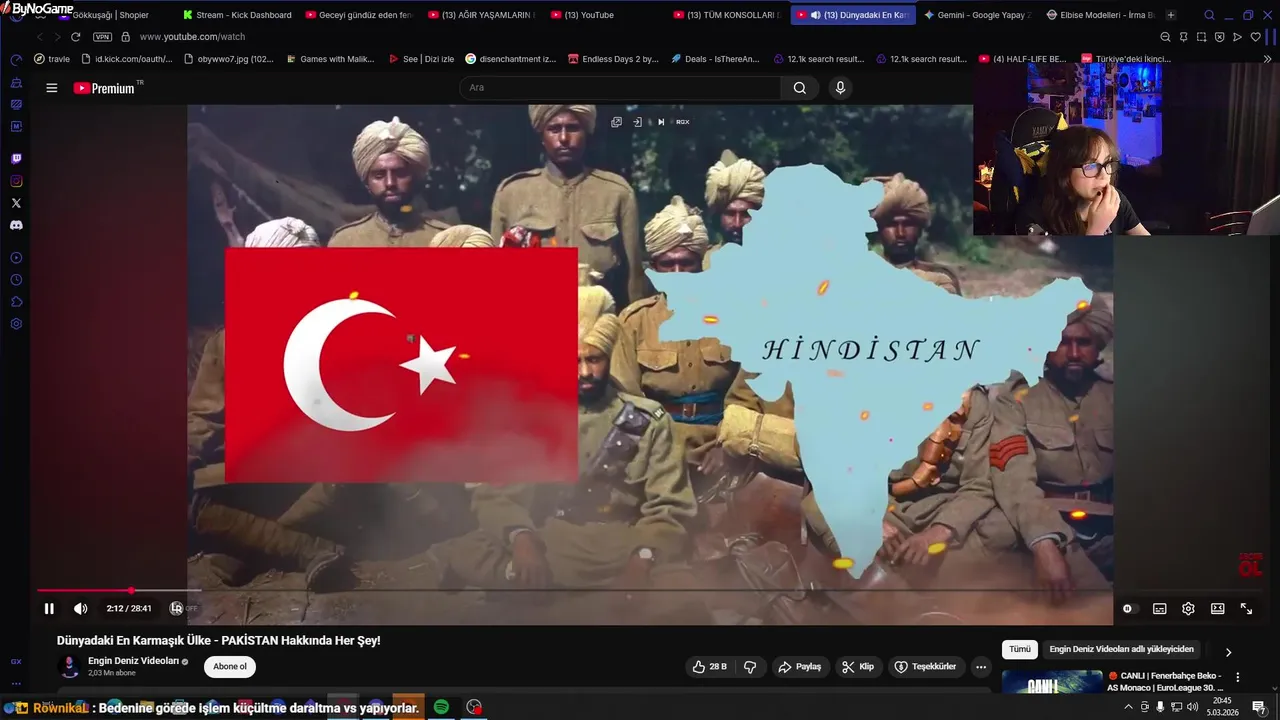
Task: Mute the video with the speaker icon
Action: tap(80, 608)
